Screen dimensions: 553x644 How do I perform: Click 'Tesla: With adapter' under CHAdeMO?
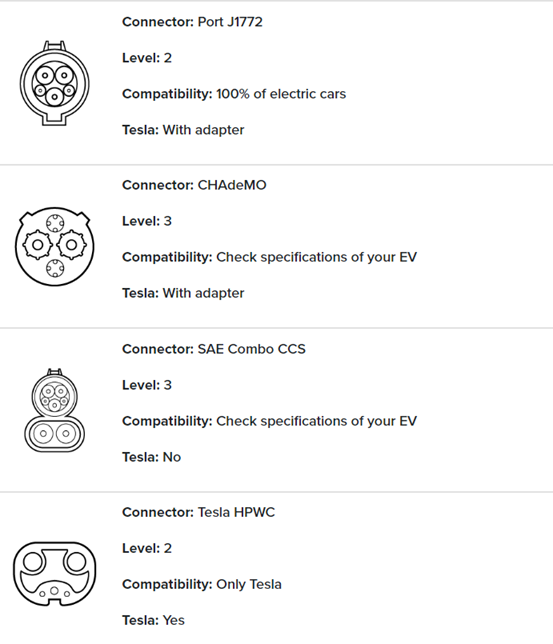pos(183,293)
